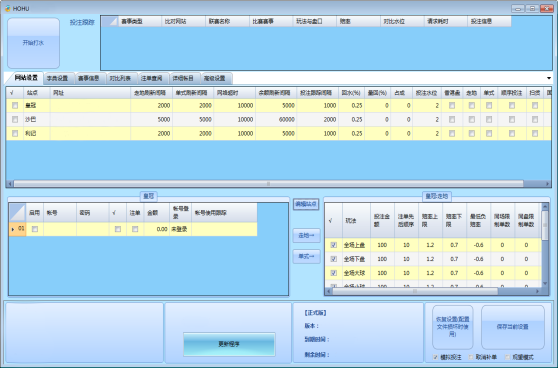Viewport: 558px width, 368px height.
Task: Click the right arrow of the play-type horizontal scrollbar
Action: 537,291
